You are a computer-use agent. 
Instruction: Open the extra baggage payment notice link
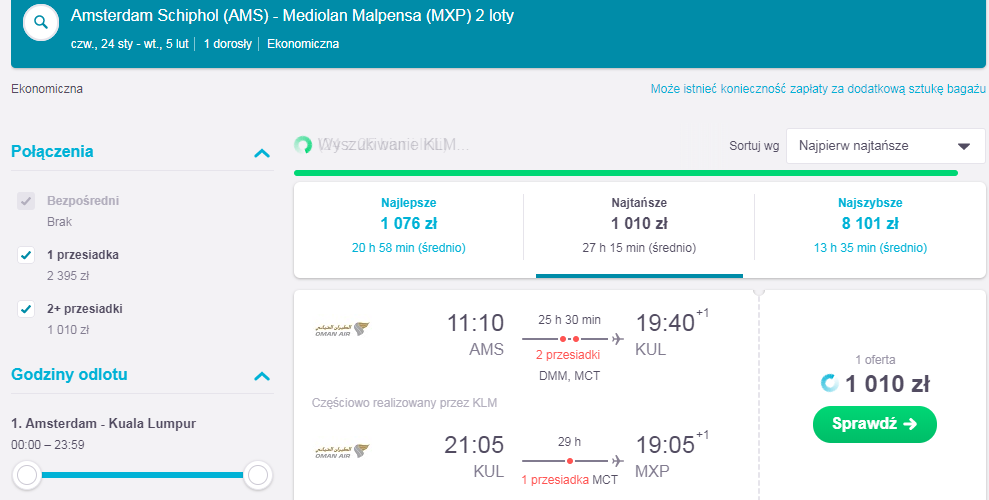(818, 89)
